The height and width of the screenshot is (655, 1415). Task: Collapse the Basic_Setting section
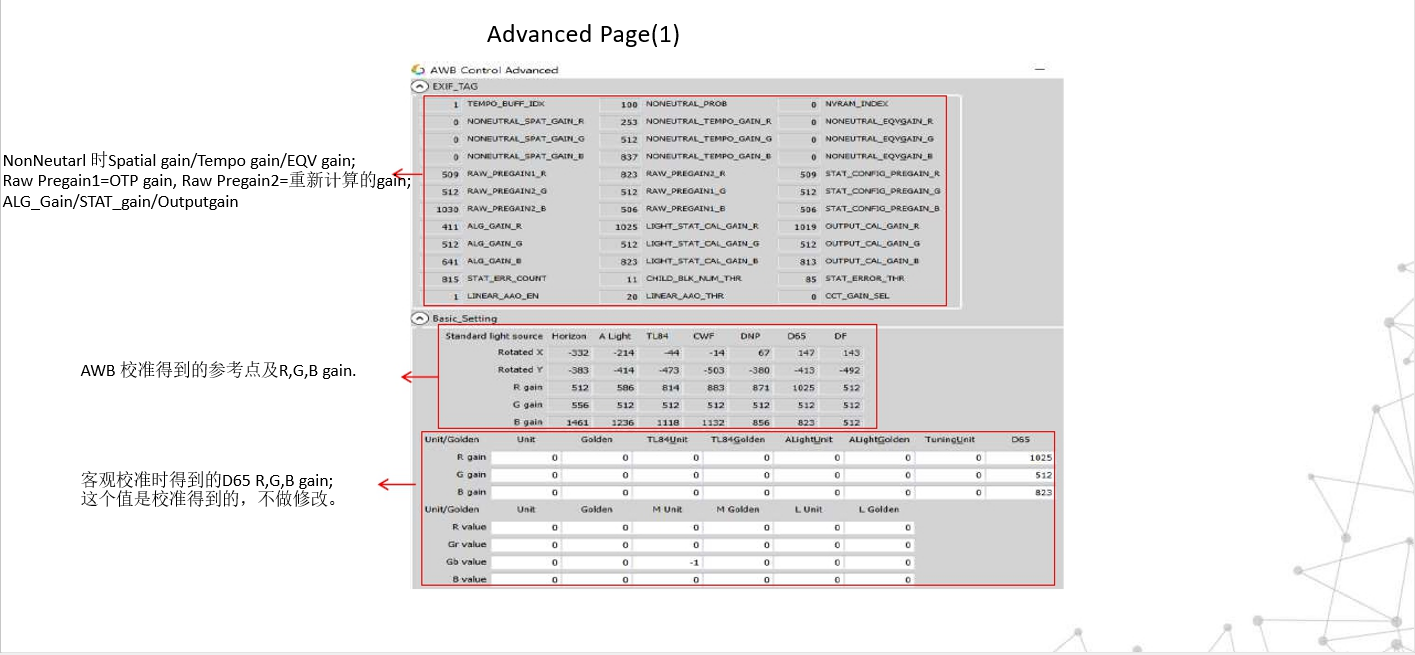pos(420,319)
